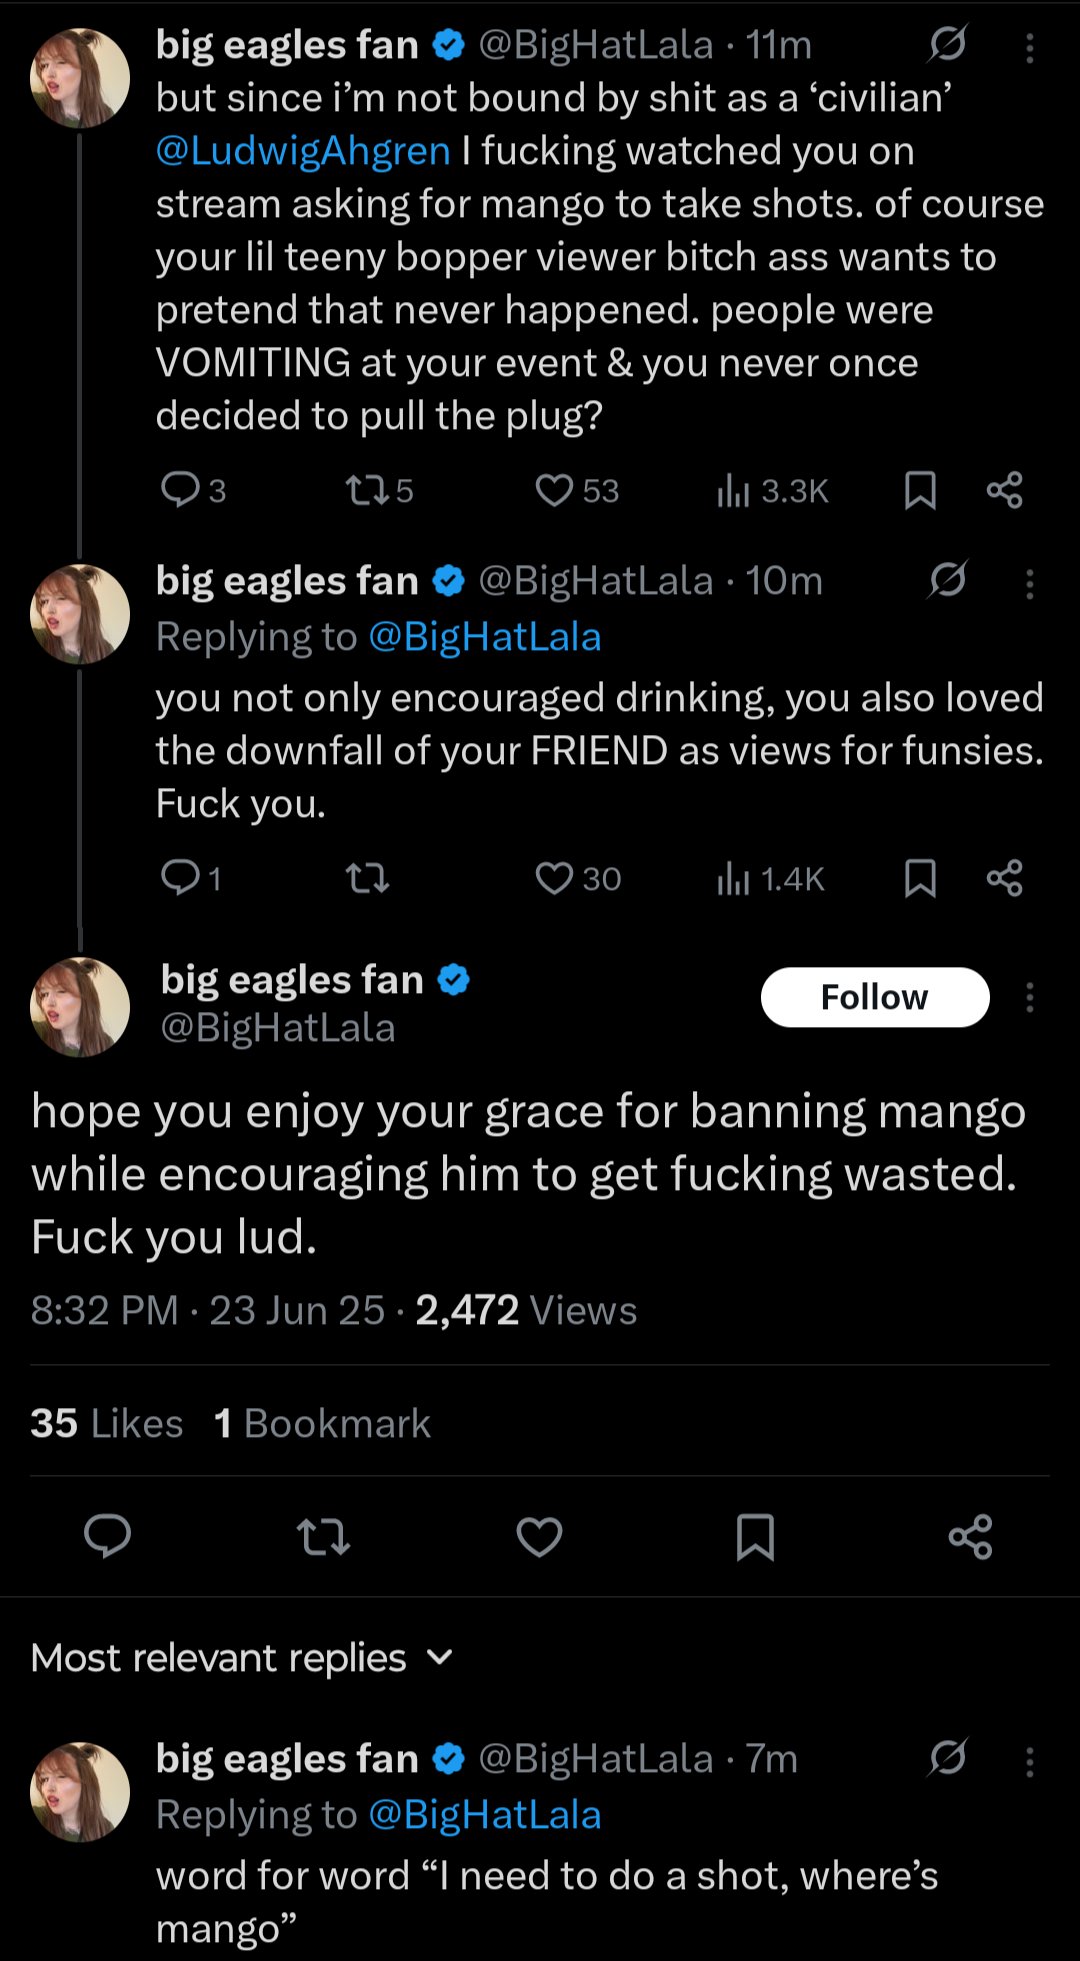
Task: Open more options menu beside Follow button
Action: pos(1029,997)
